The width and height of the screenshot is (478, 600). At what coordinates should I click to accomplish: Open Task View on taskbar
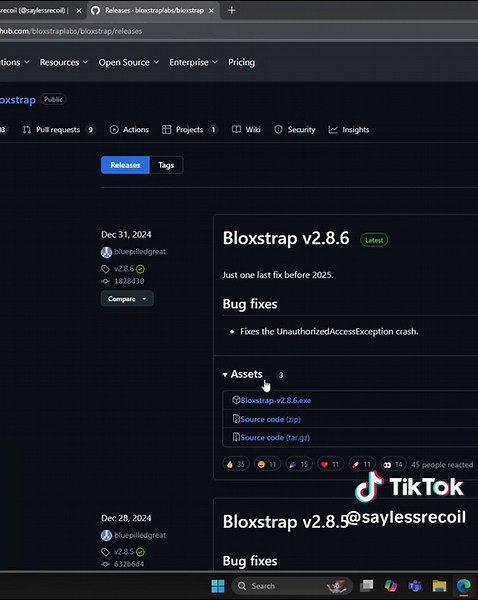pos(366,586)
